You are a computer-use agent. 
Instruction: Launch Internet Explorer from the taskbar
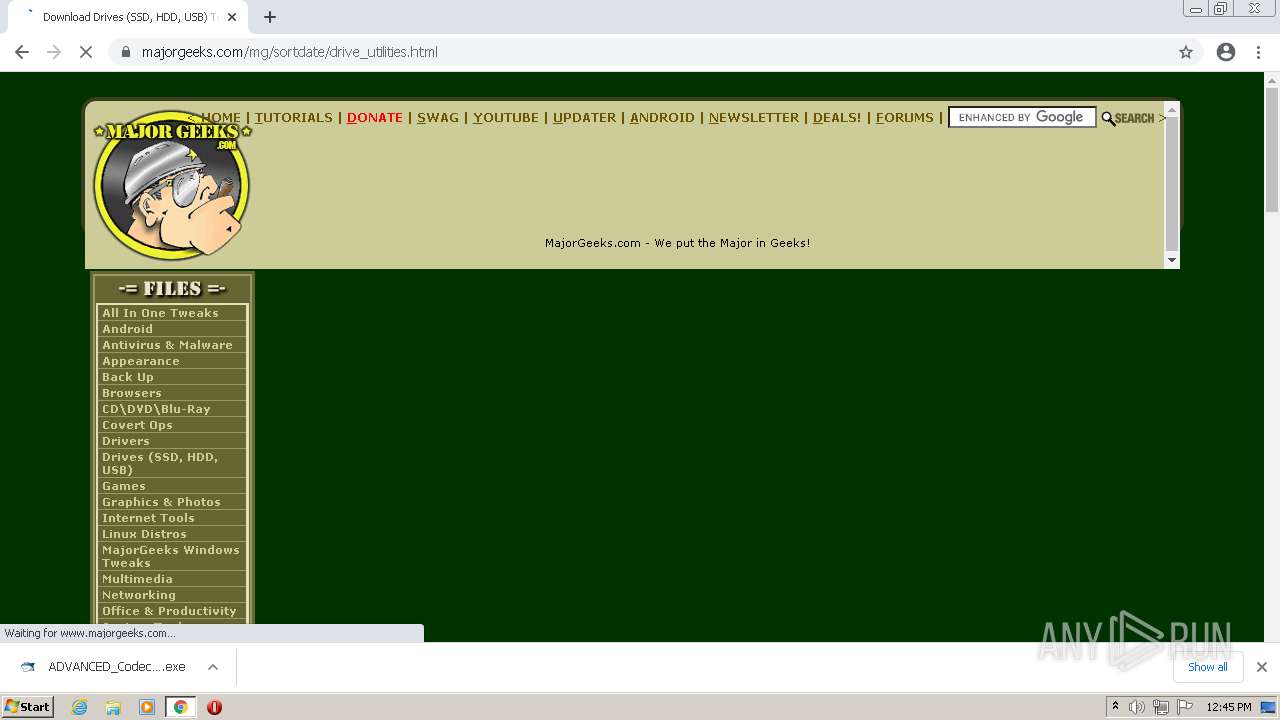(80, 707)
